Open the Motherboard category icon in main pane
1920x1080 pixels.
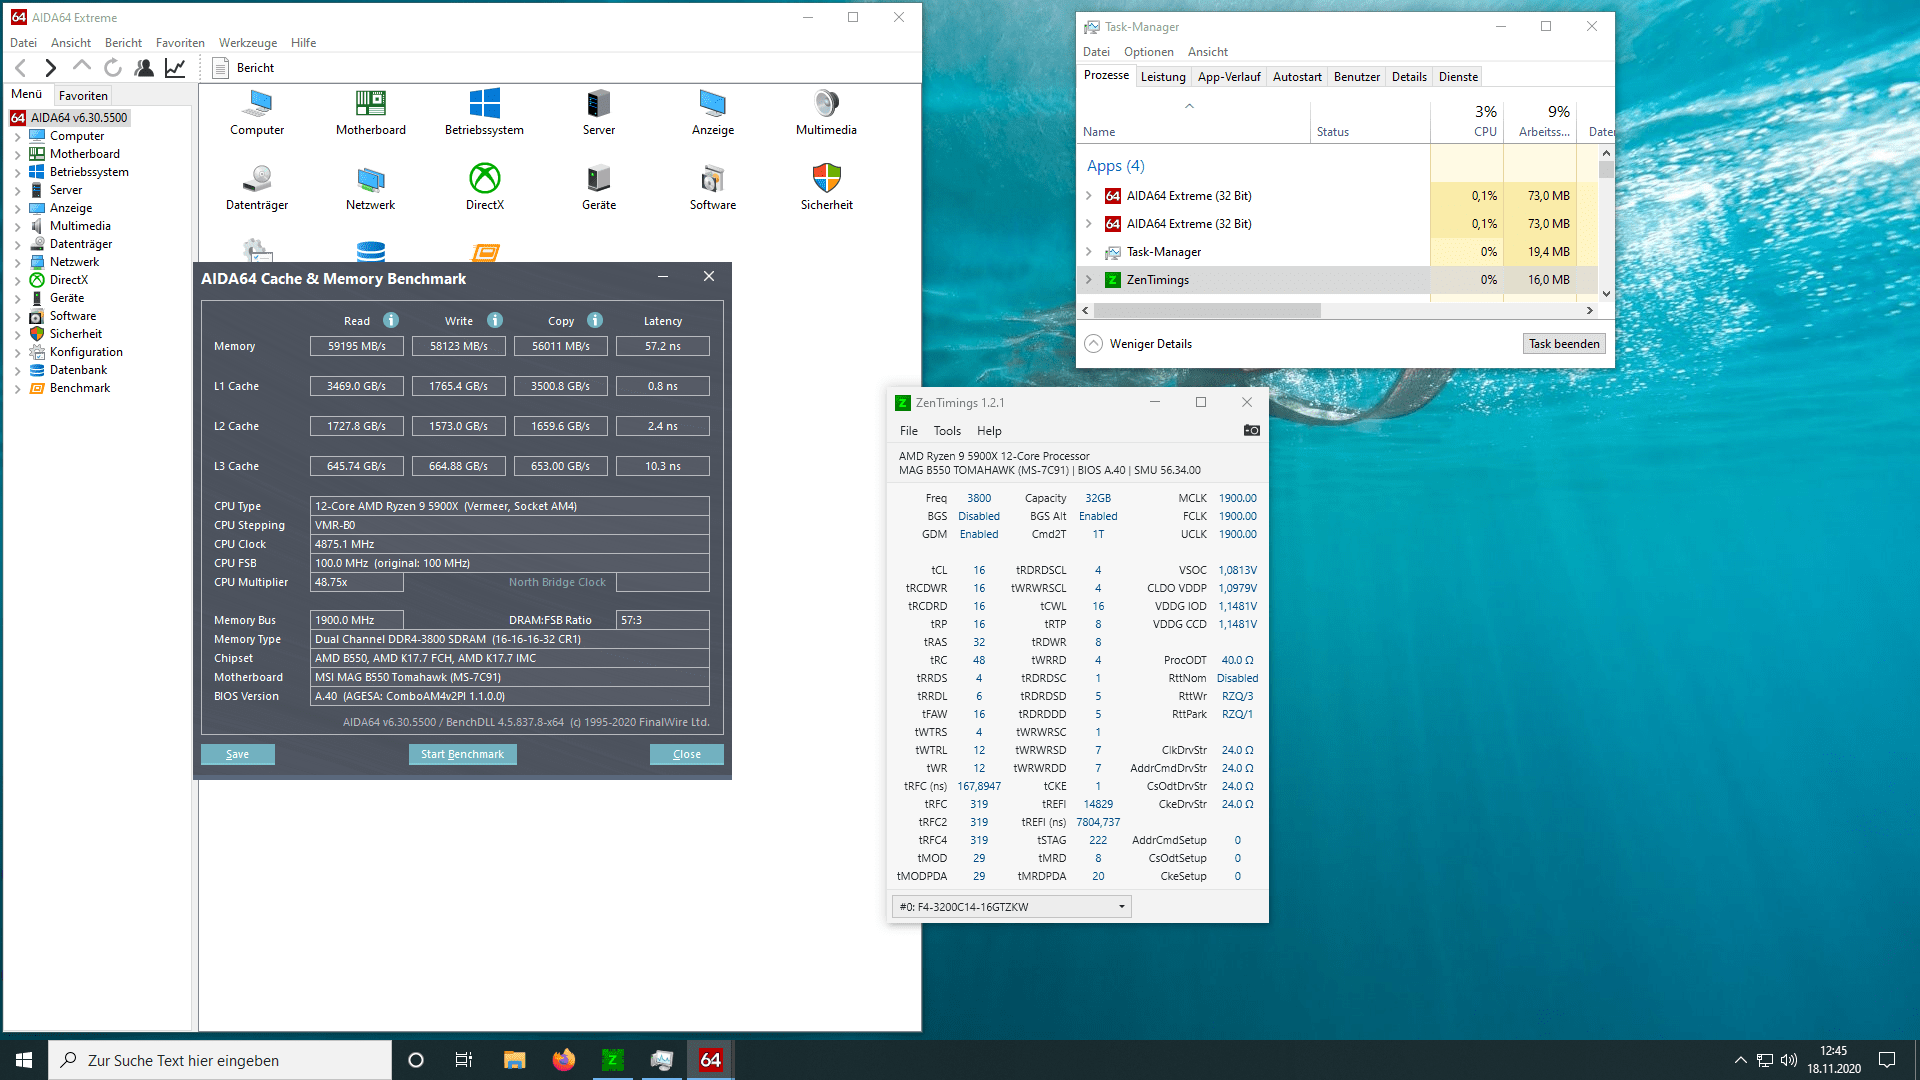click(x=371, y=112)
